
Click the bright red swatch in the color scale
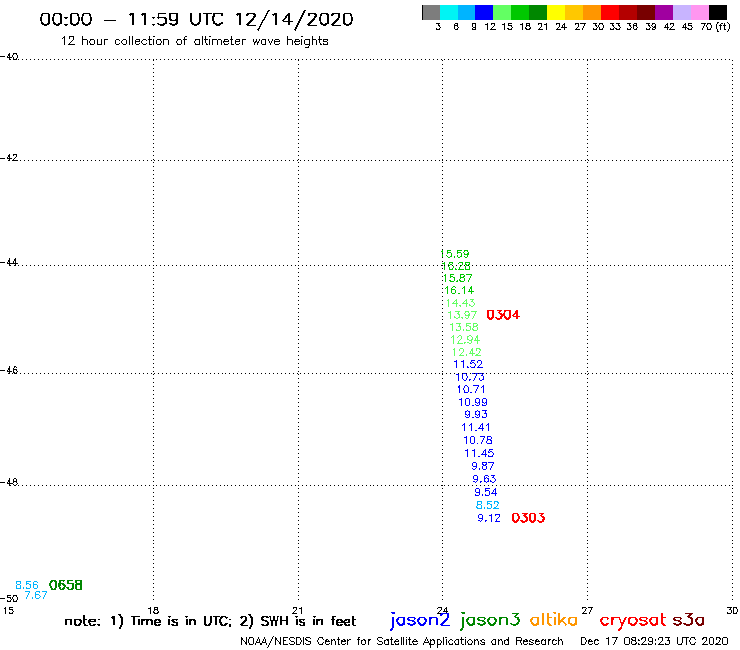click(610, 12)
